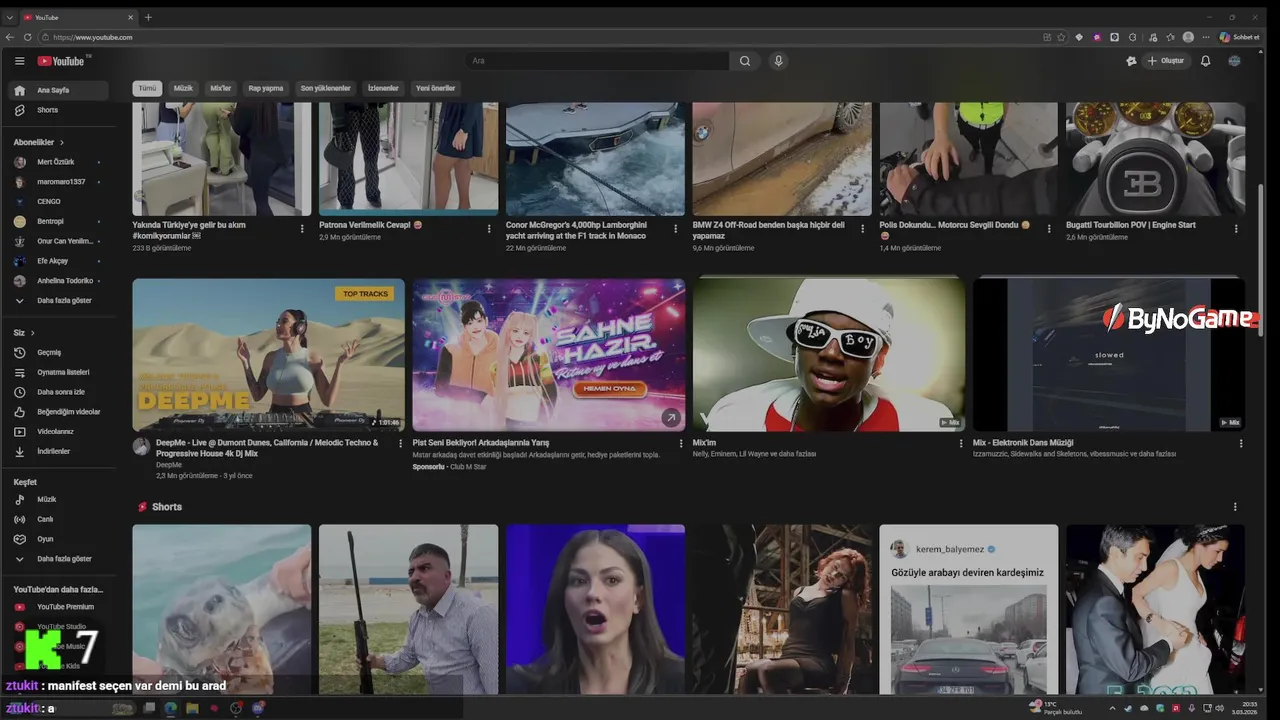This screenshot has width=1280, height=720.
Task: Open Videolarınız in sidebar
Action: click(x=58, y=432)
